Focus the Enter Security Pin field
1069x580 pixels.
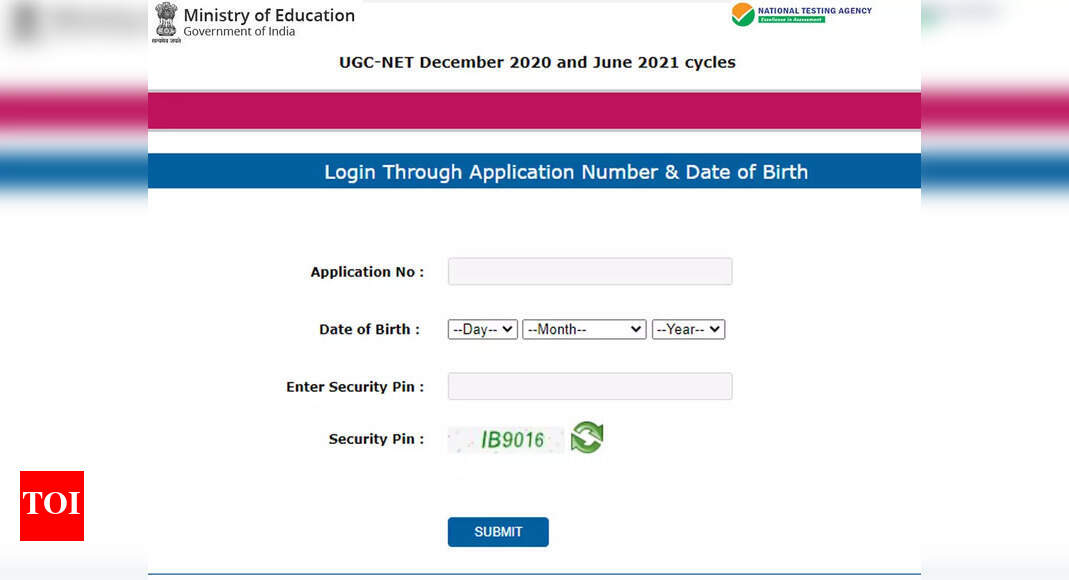pyautogui.click(x=590, y=386)
